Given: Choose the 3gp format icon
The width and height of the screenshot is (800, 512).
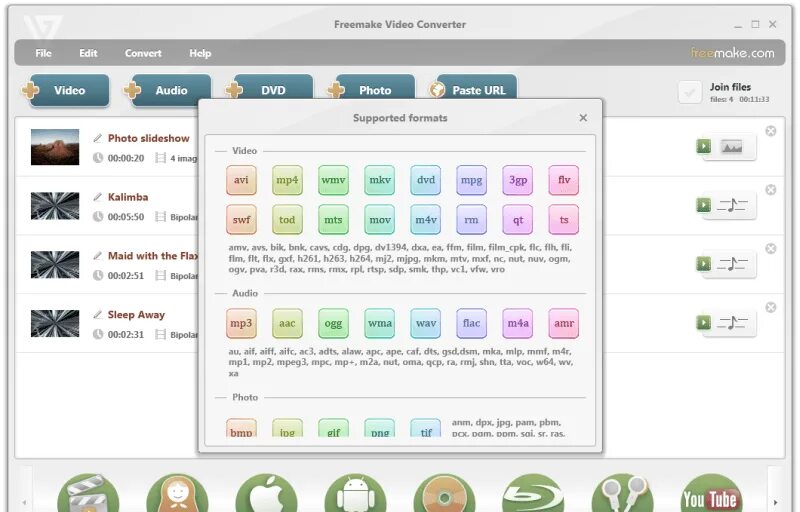Looking at the screenshot, I should (x=518, y=180).
